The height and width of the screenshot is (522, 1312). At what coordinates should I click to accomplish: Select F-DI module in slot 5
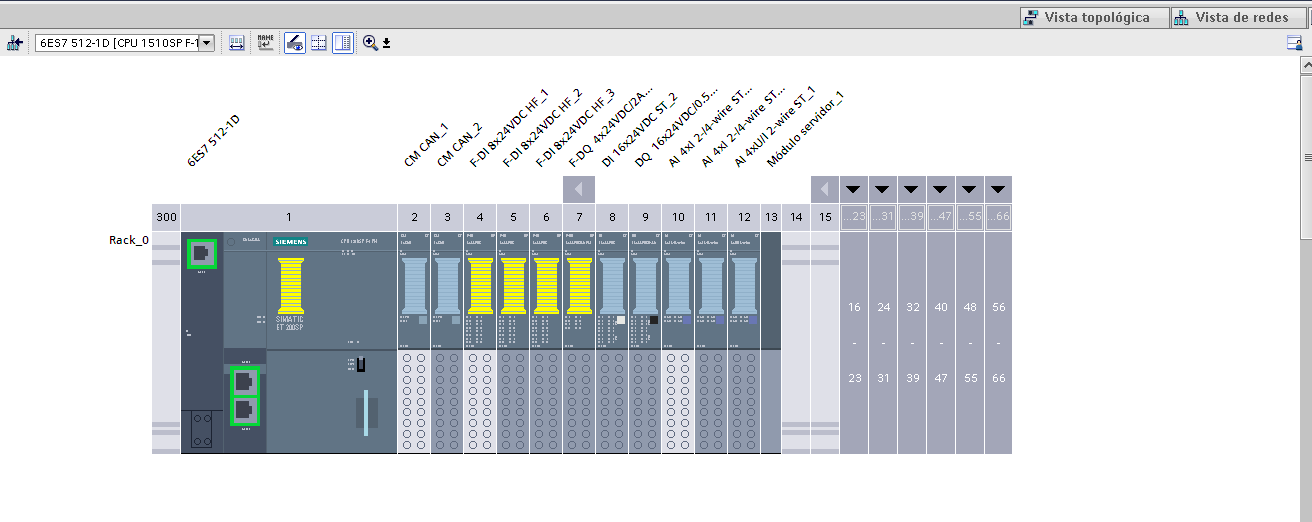(x=513, y=342)
